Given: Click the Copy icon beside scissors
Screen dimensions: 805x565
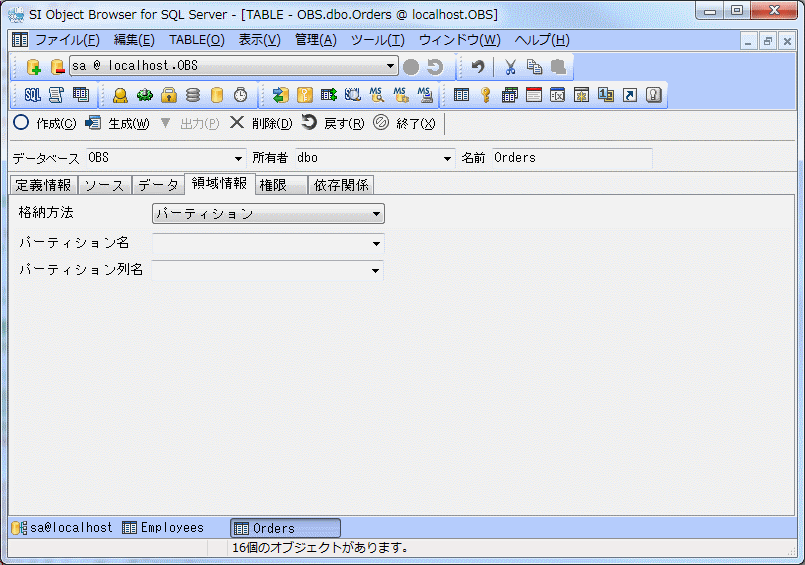Looking at the screenshot, I should coord(534,67).
